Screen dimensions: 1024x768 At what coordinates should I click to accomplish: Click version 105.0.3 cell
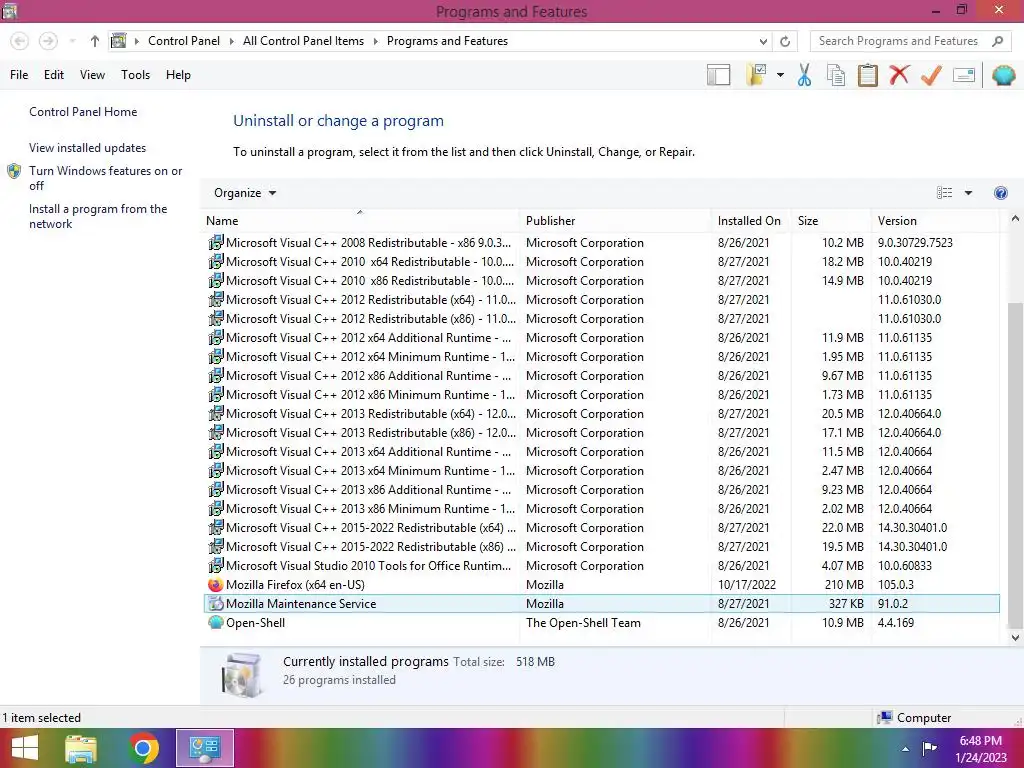point(895,585)
